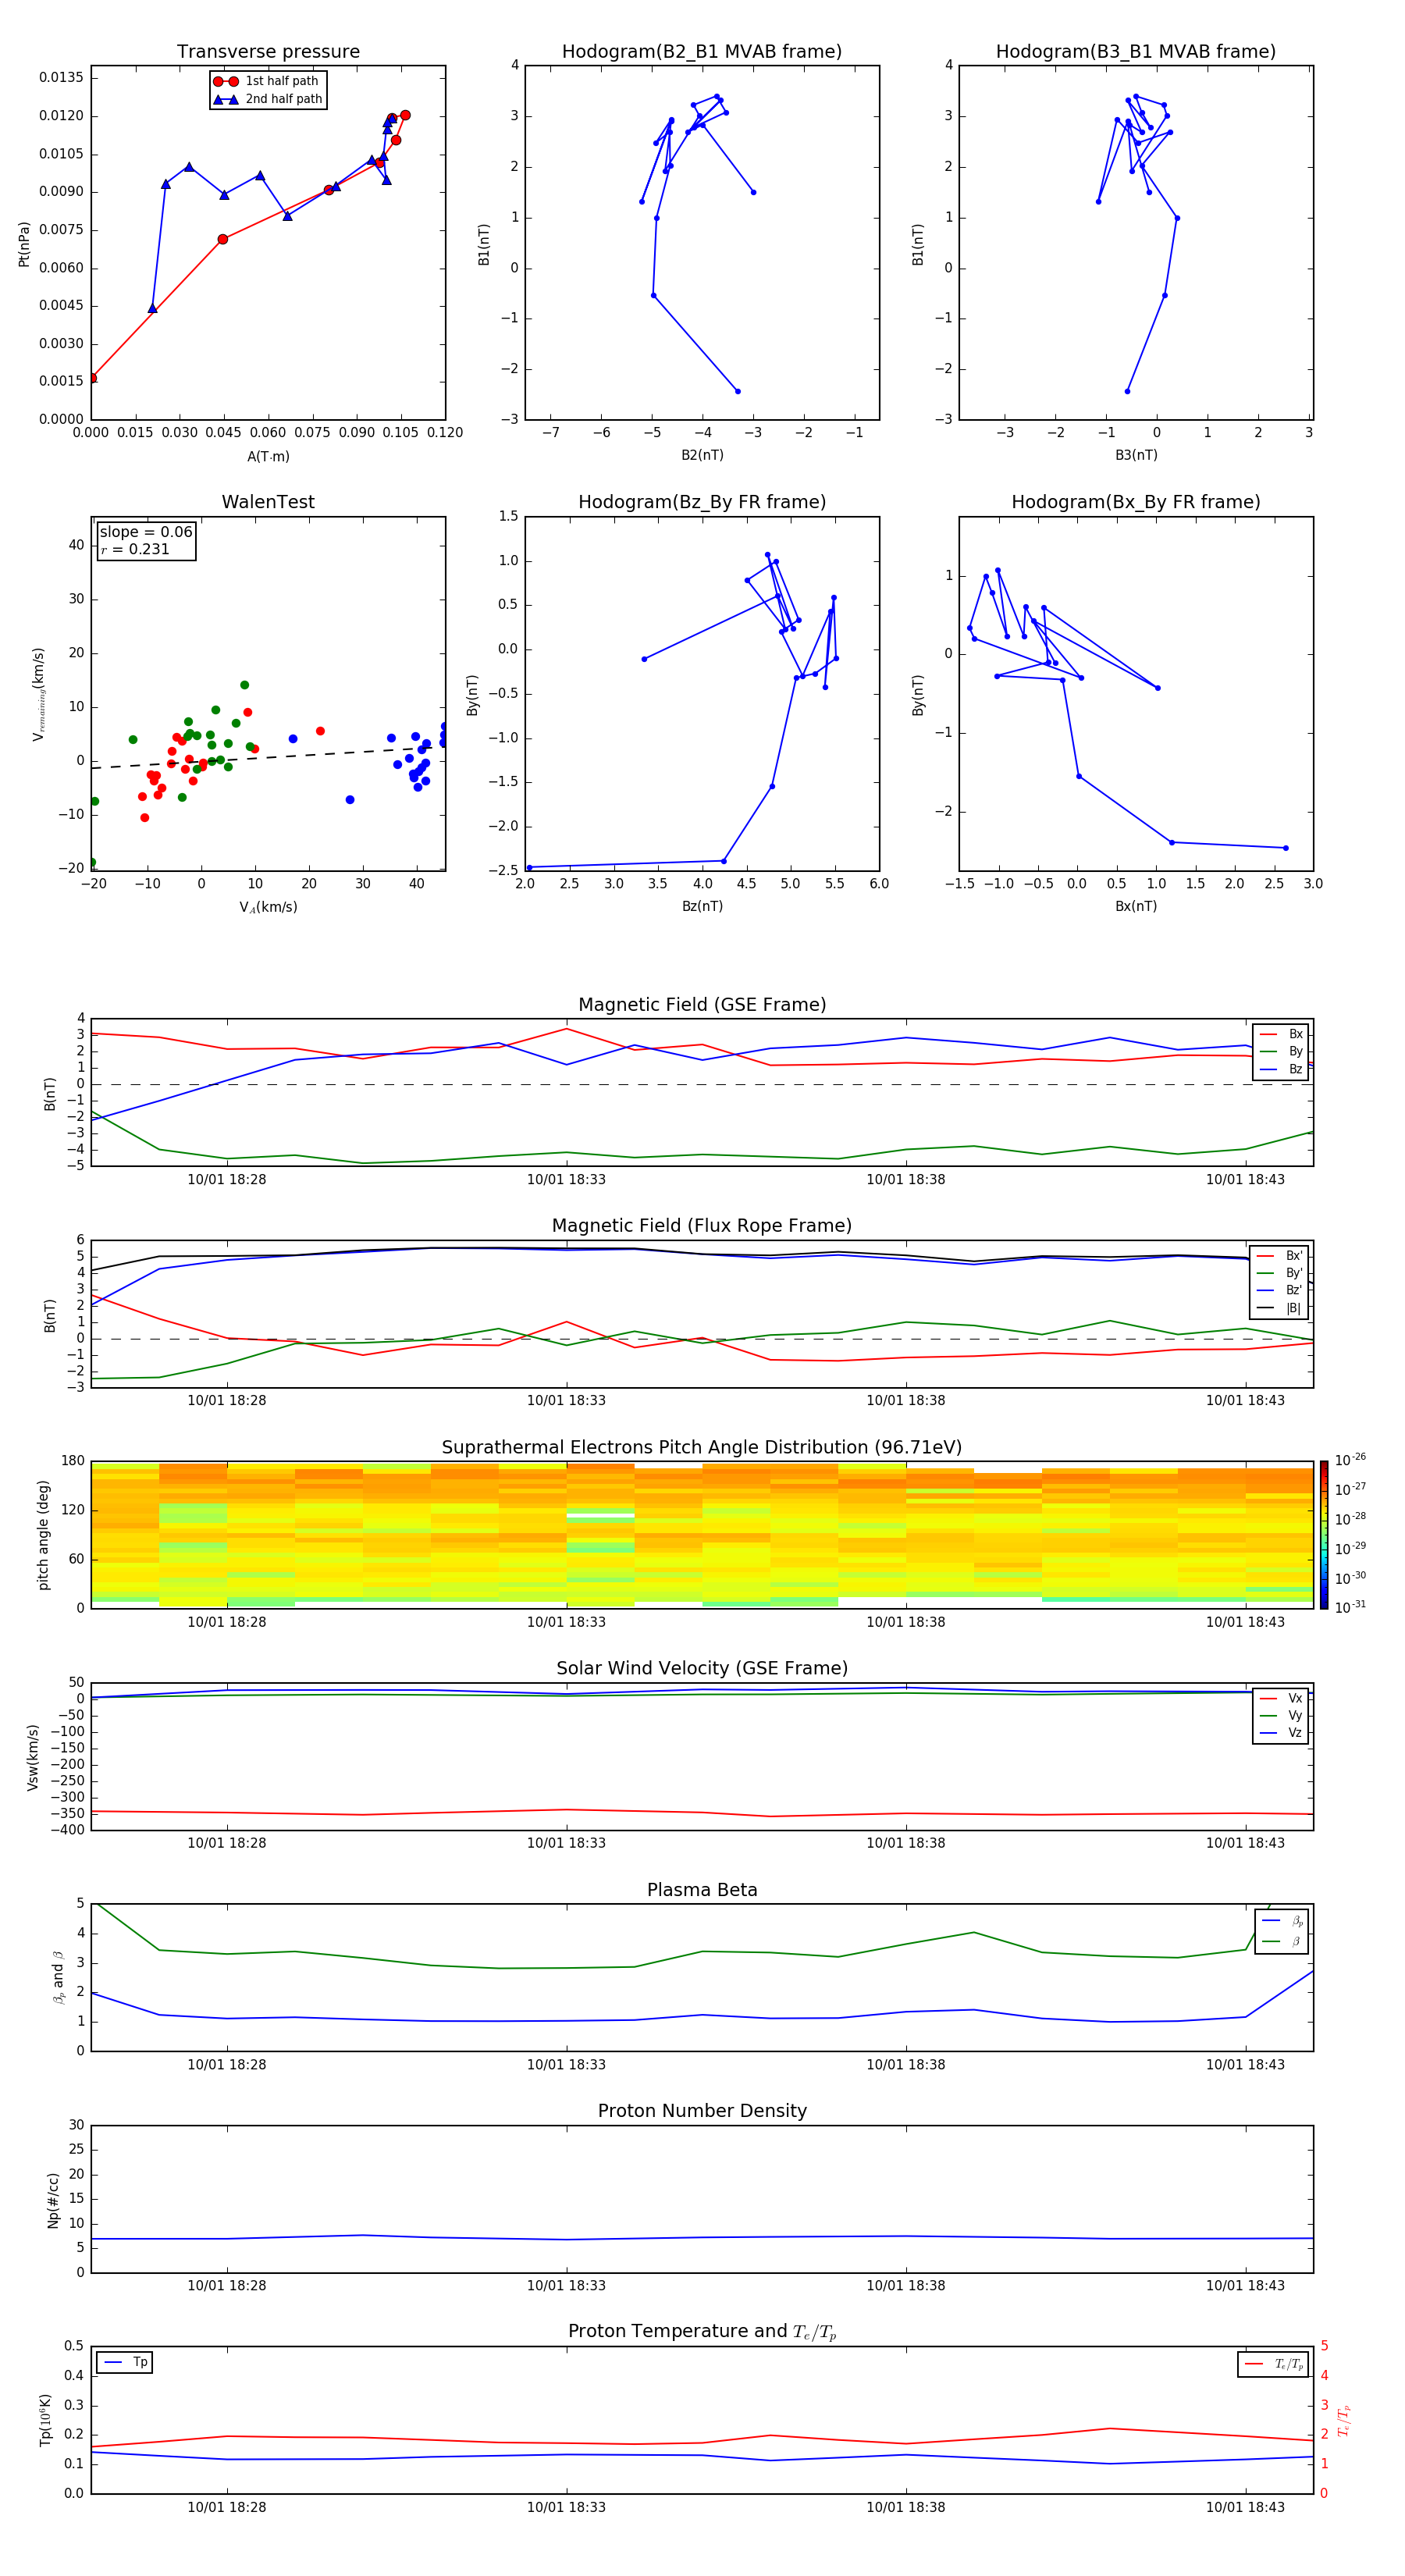This screenshot has width=1405, height=2576.
Task: Click the 'Solar Wind Velocity (GSE Frame)' title
Action: pos(702,1668)
